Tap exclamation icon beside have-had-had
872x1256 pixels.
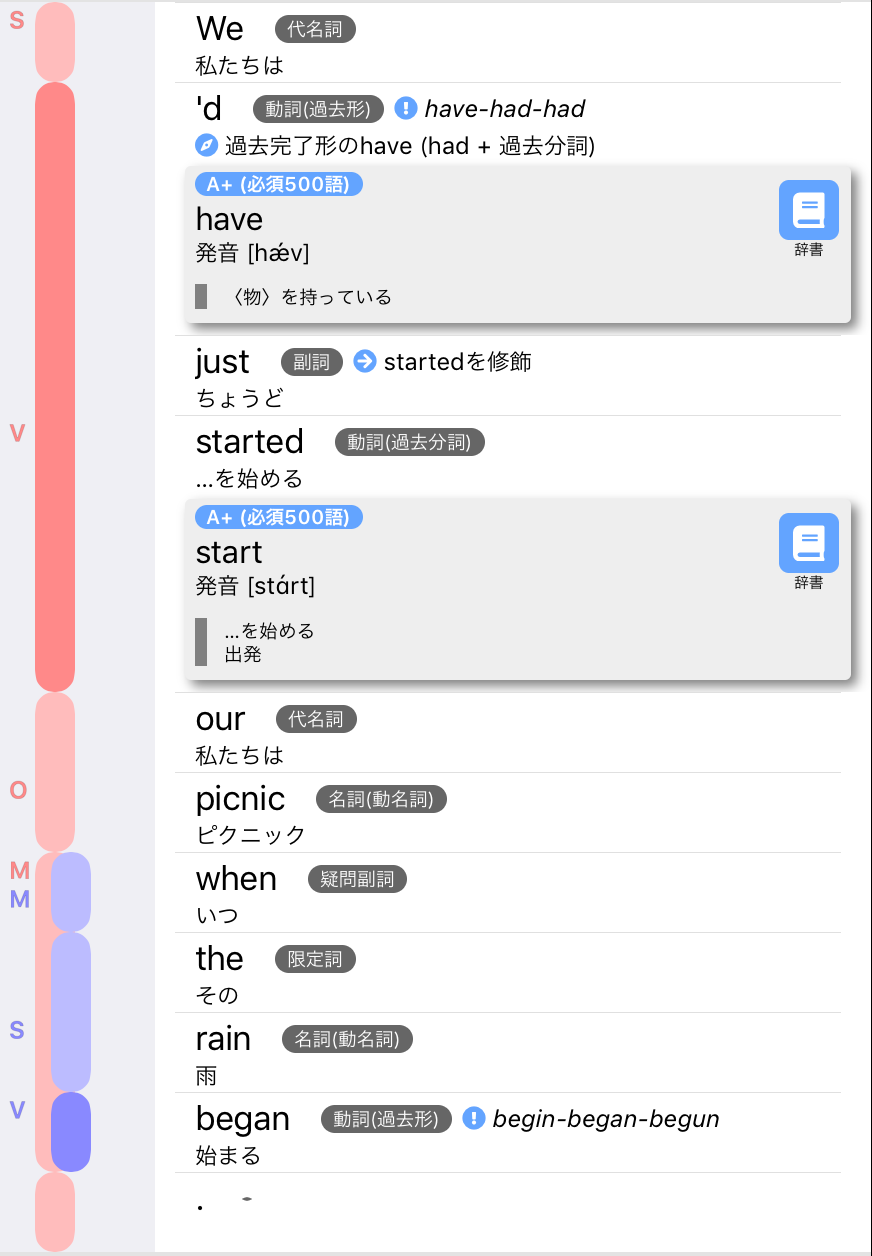click(x=405, y=108)
